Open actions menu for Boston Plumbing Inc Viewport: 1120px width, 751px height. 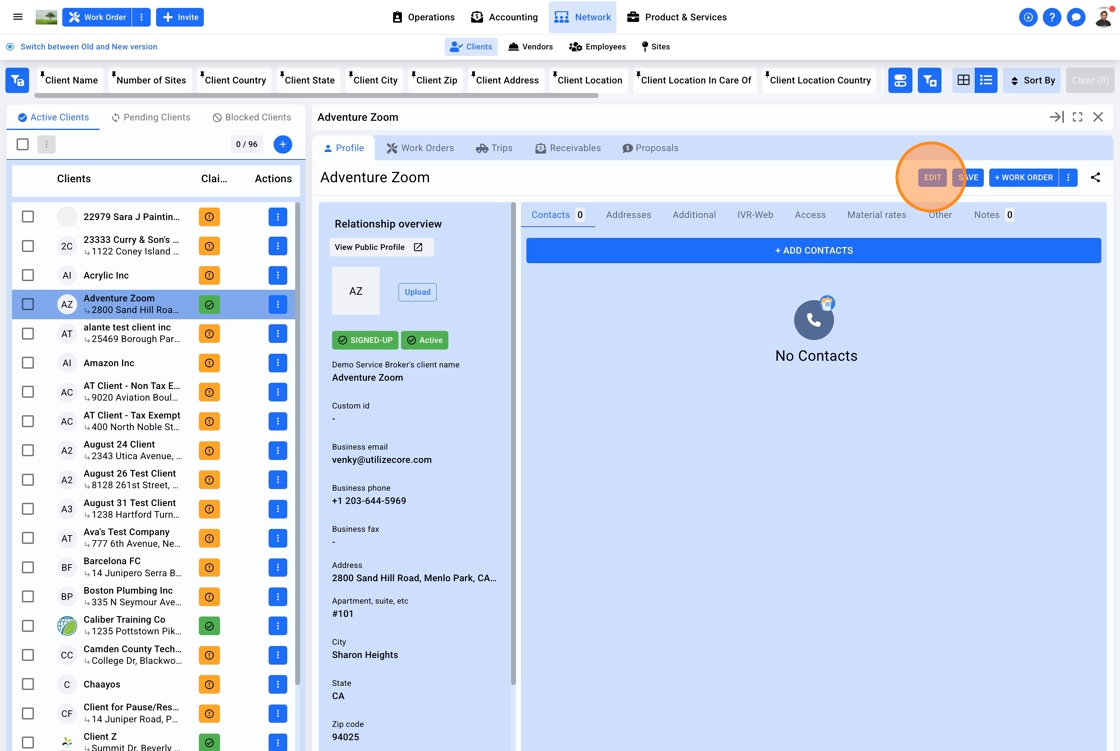tap(278, 597)
